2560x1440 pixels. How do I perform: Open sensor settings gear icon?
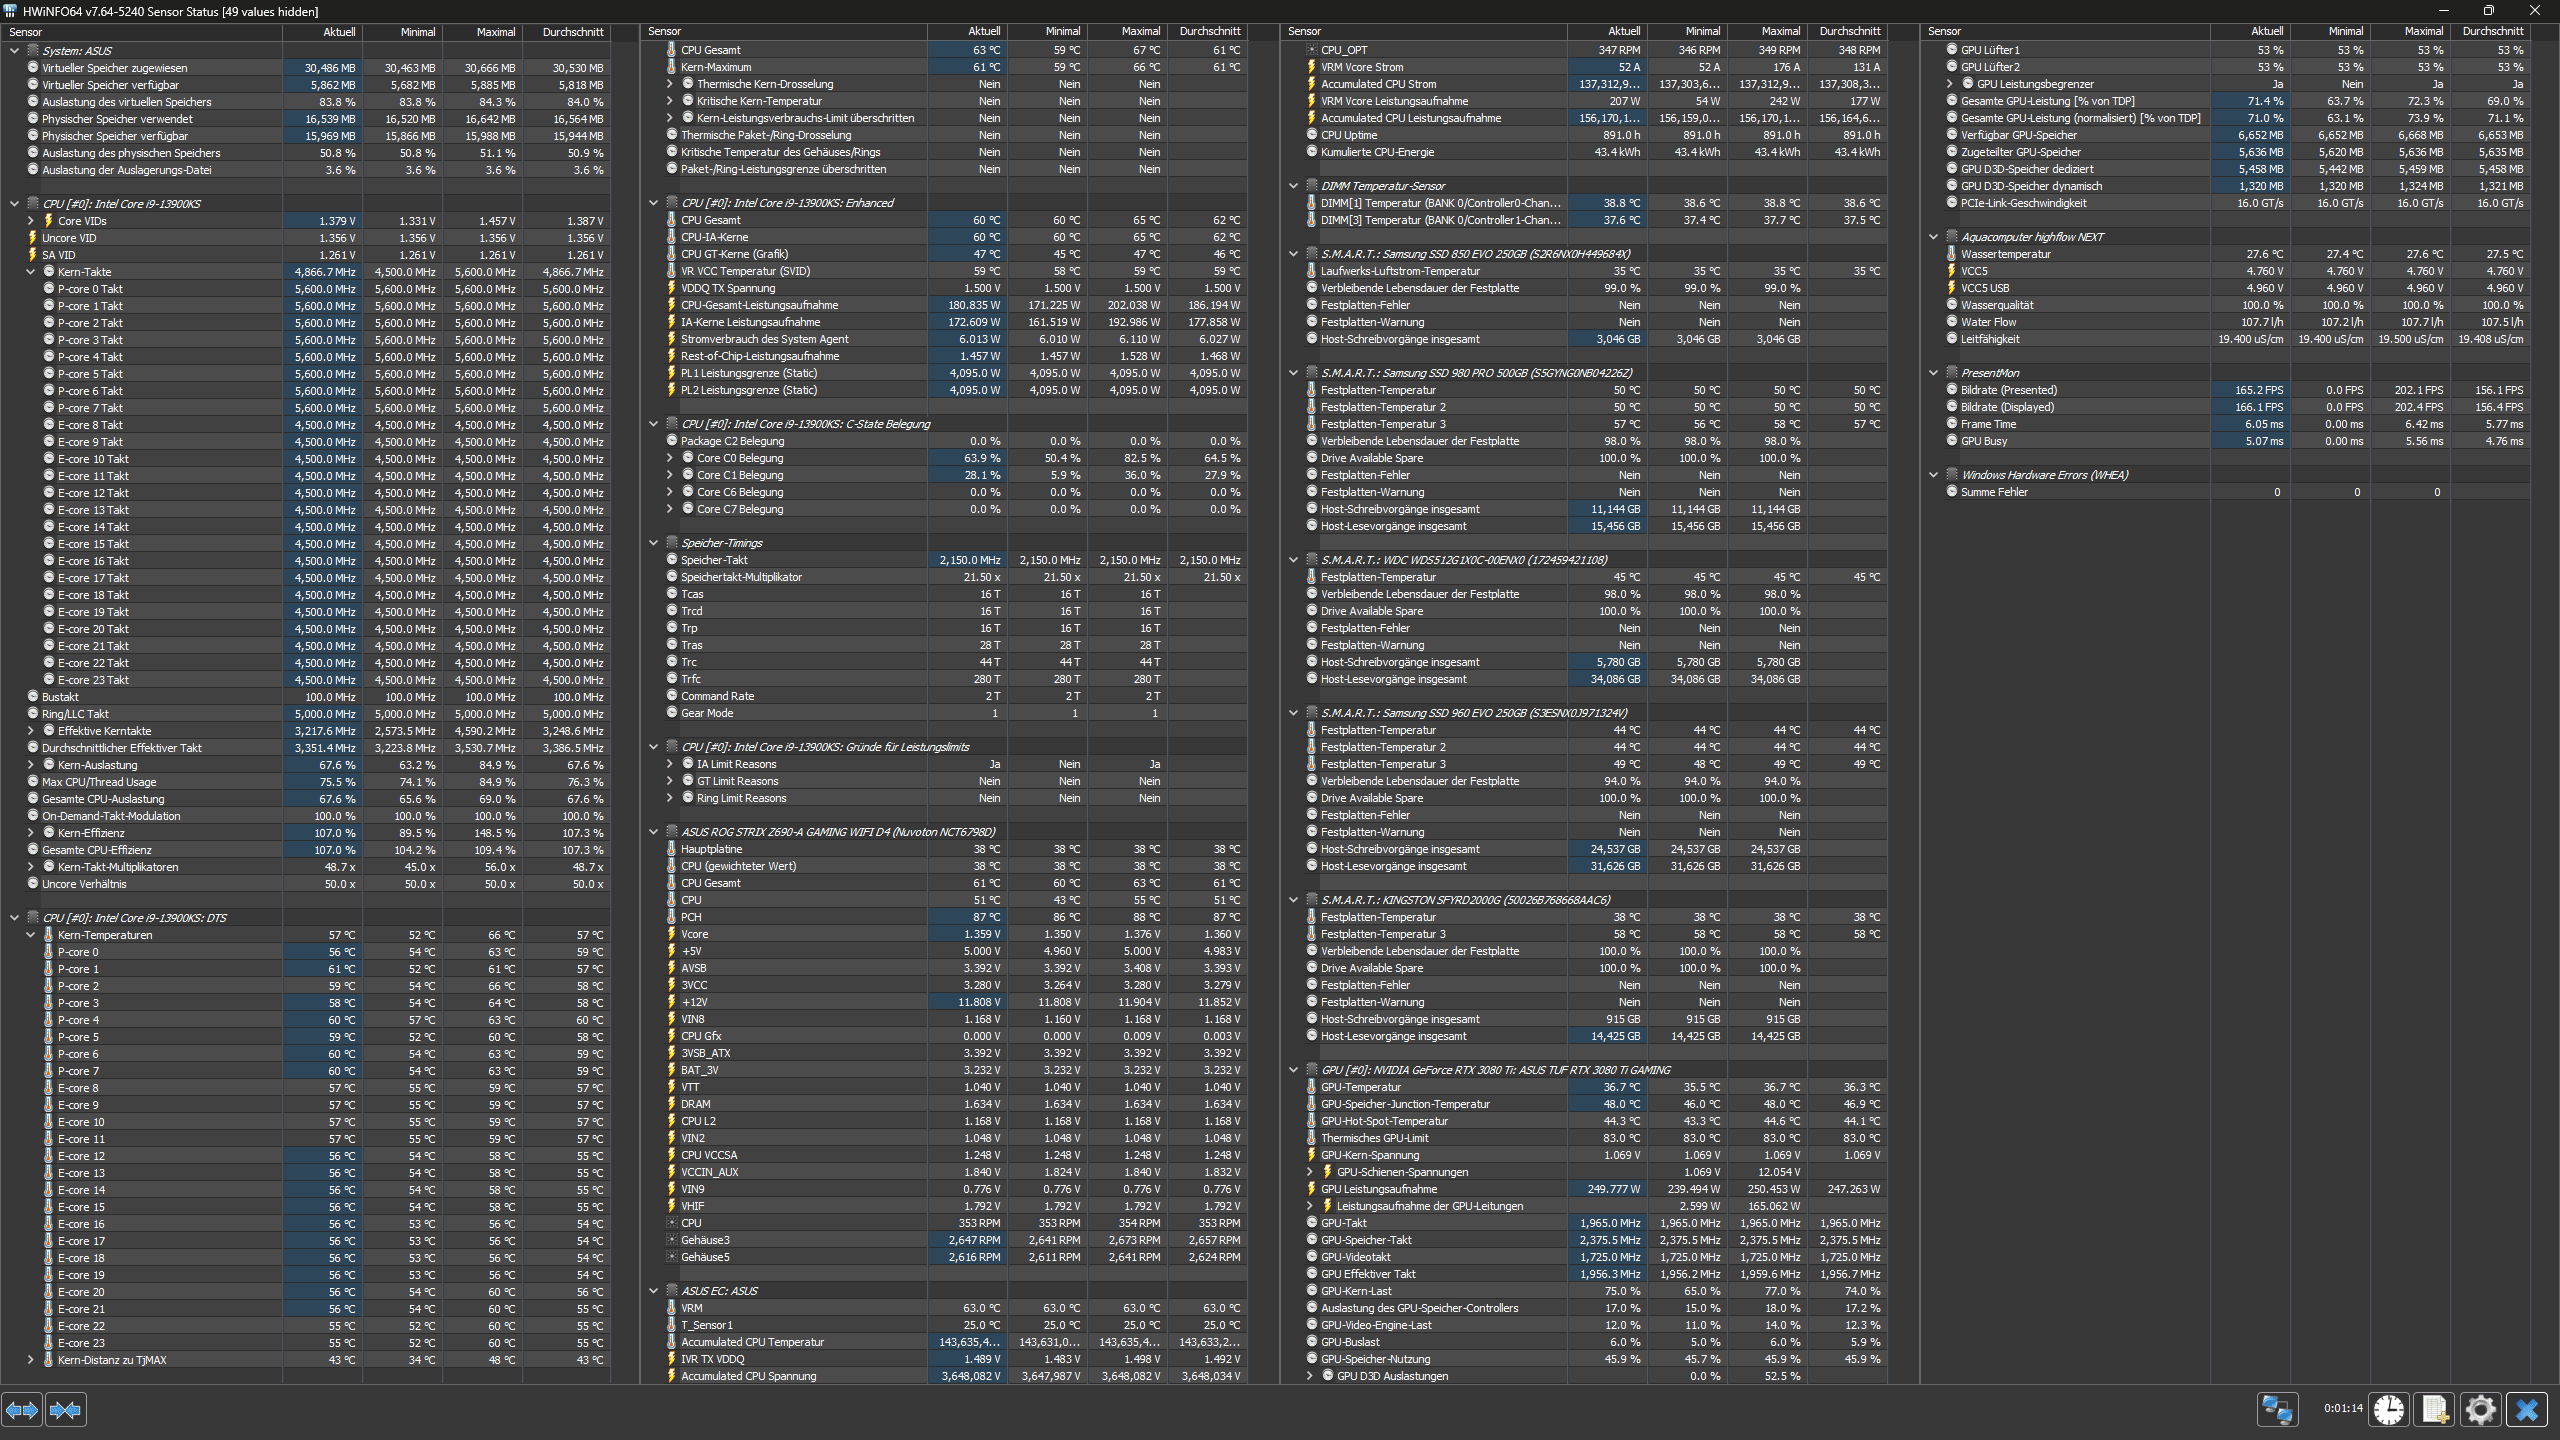2480,1410
